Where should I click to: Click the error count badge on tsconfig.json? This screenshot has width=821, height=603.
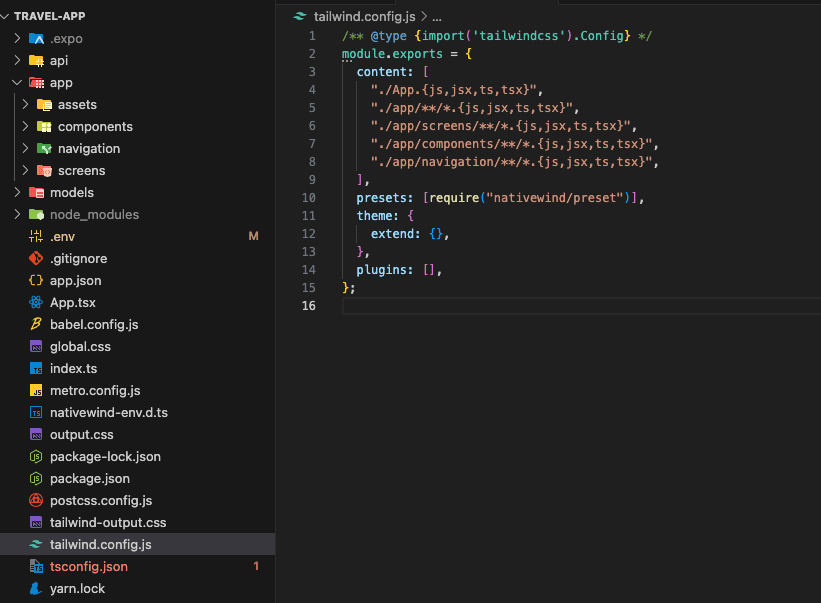256,566
